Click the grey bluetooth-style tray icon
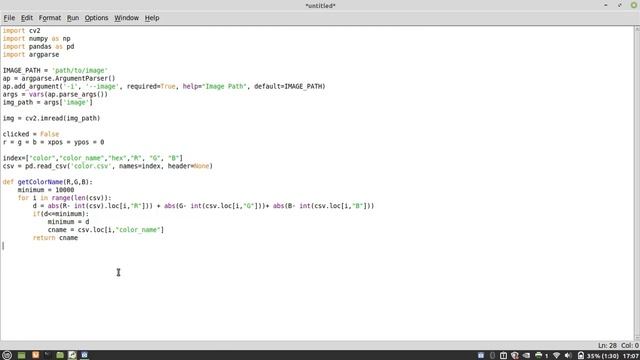Screen dimensions: 640x360 pyautogui.click(x=493, y=356)
